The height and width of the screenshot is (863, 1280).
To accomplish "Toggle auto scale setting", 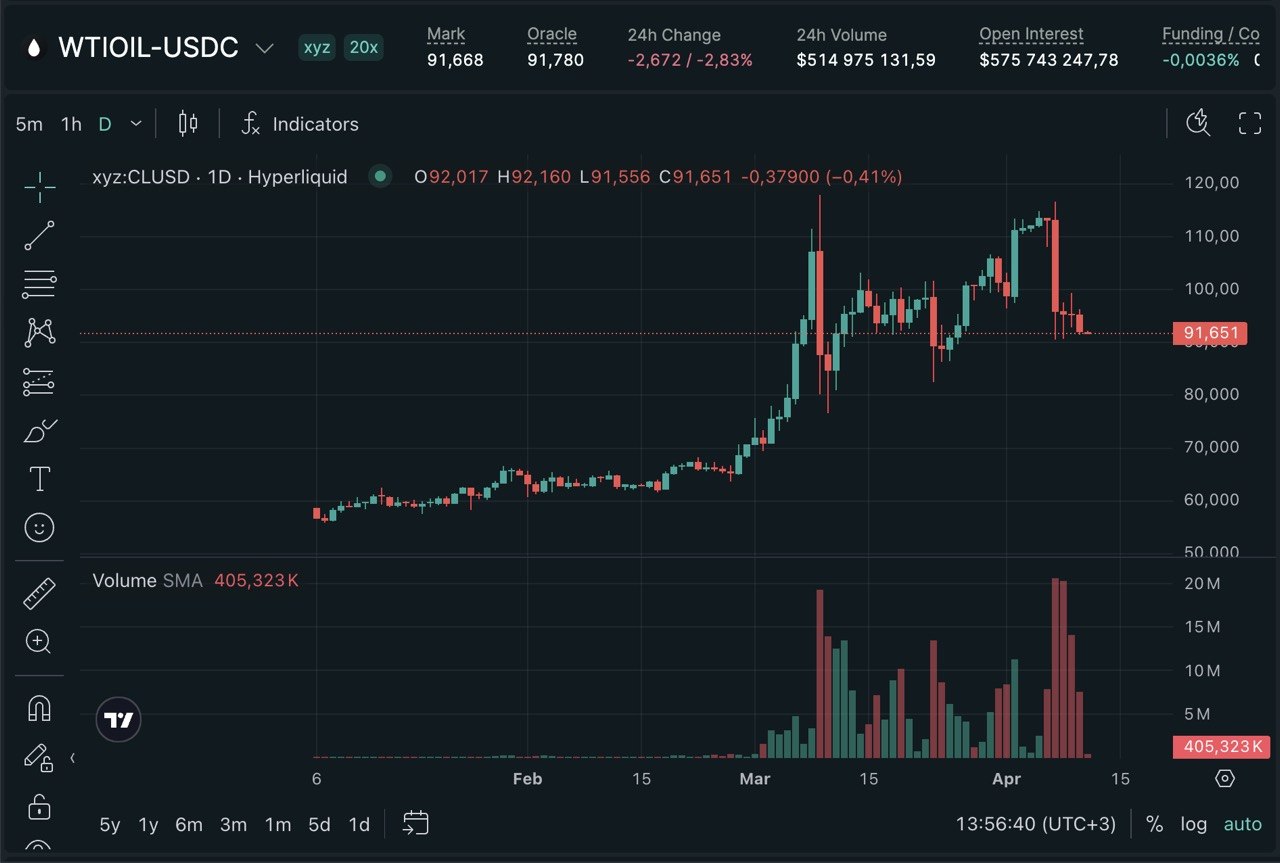I will (1243, 824).
